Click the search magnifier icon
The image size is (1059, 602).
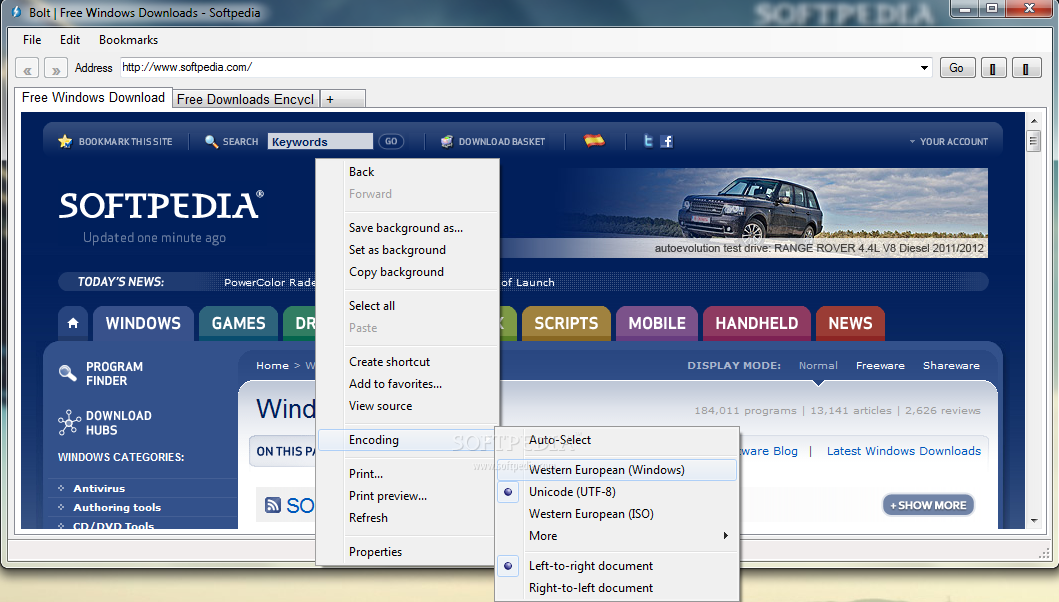point(211,141)
